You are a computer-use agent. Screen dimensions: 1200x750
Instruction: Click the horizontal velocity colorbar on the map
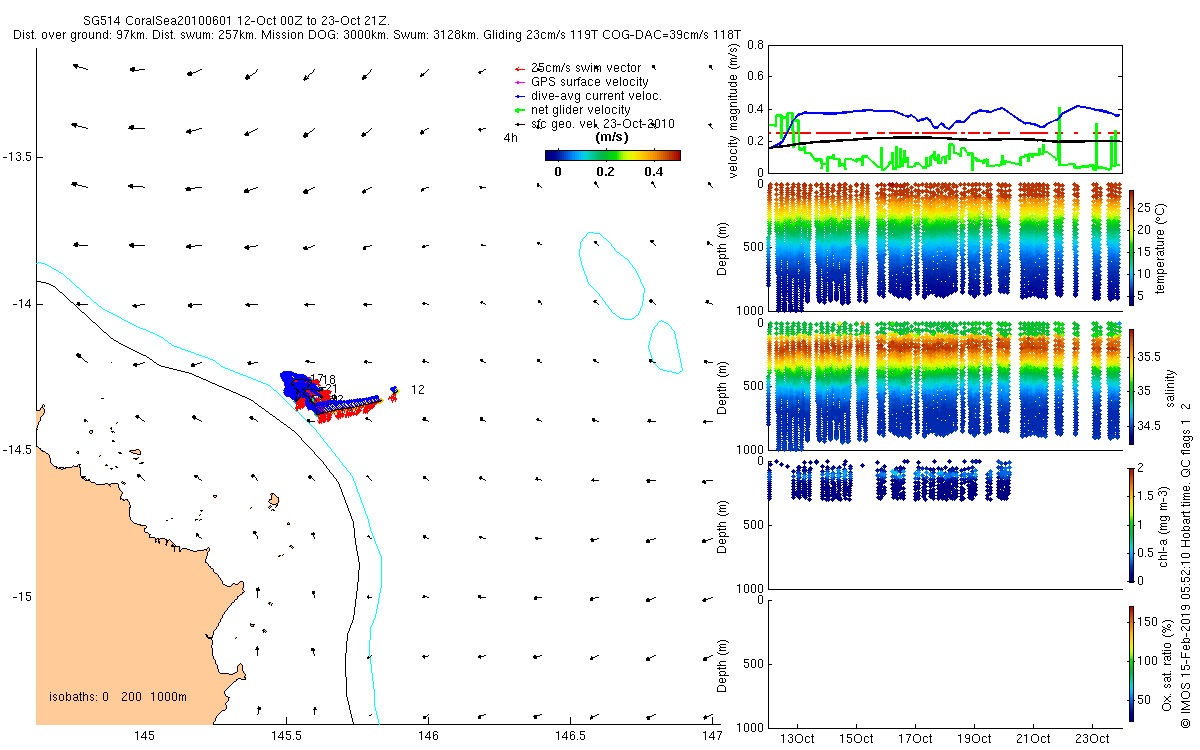pyautogui.click(x=613, y=155)
